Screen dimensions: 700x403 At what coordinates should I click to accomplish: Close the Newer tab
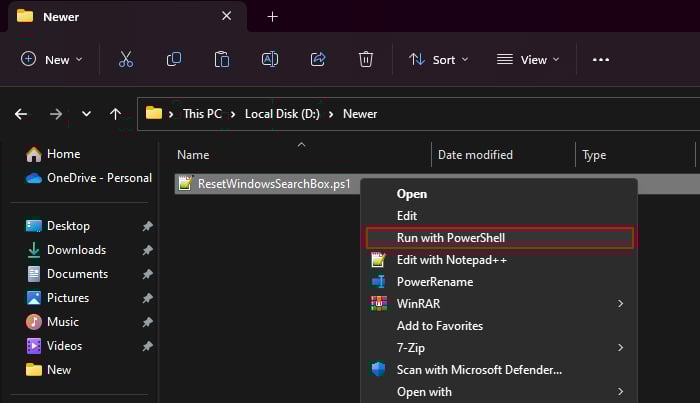pyautogui.click(x=226, y=16)
